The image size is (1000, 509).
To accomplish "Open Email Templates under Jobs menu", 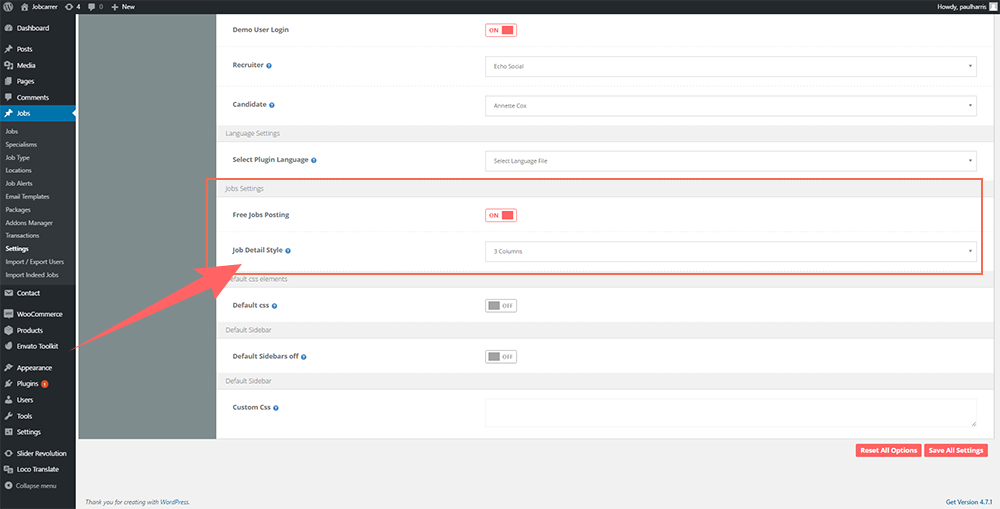I will pyautogui.click(x=27, y=196).
